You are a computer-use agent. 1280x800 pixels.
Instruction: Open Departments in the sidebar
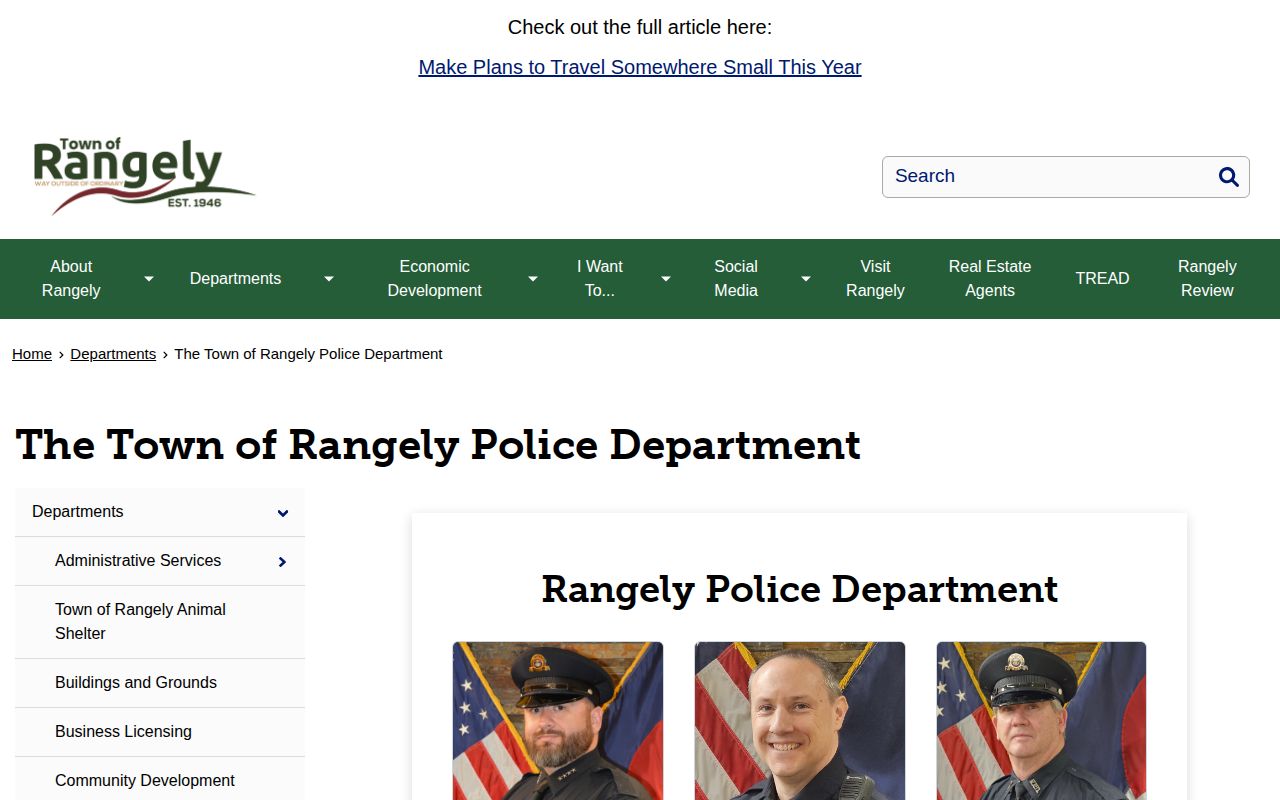tap(78, 512)
